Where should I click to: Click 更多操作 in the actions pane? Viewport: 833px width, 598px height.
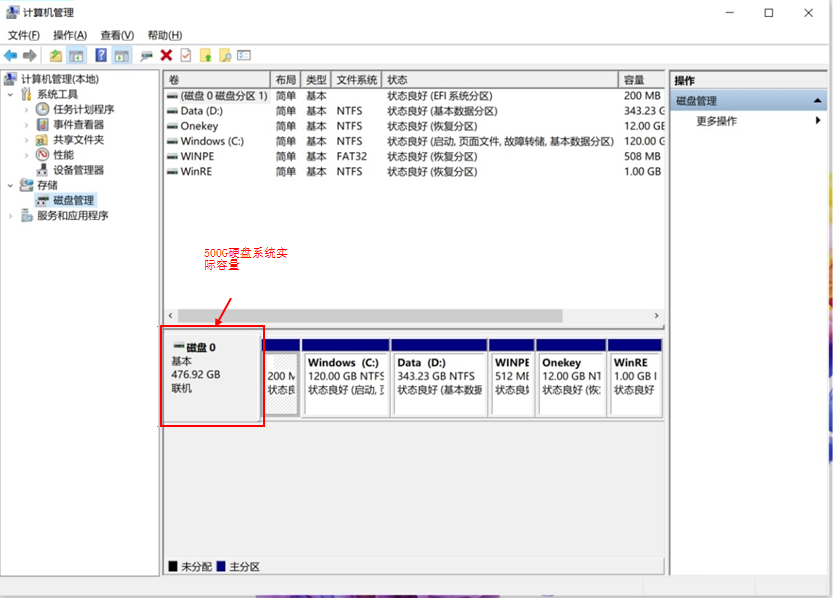click(717, 121)
